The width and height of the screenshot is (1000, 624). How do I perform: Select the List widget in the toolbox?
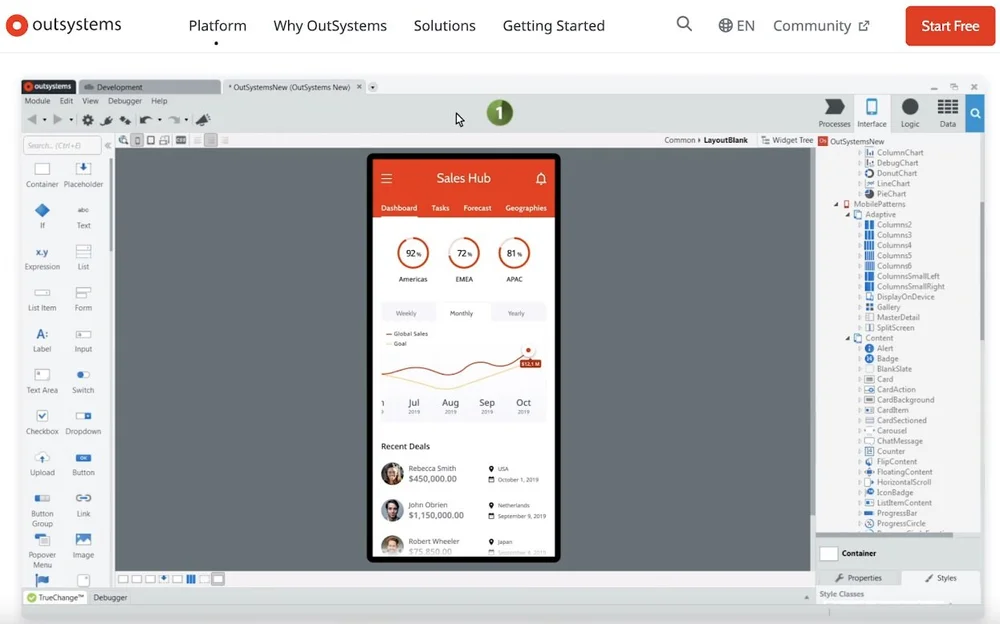click(83, 257)
